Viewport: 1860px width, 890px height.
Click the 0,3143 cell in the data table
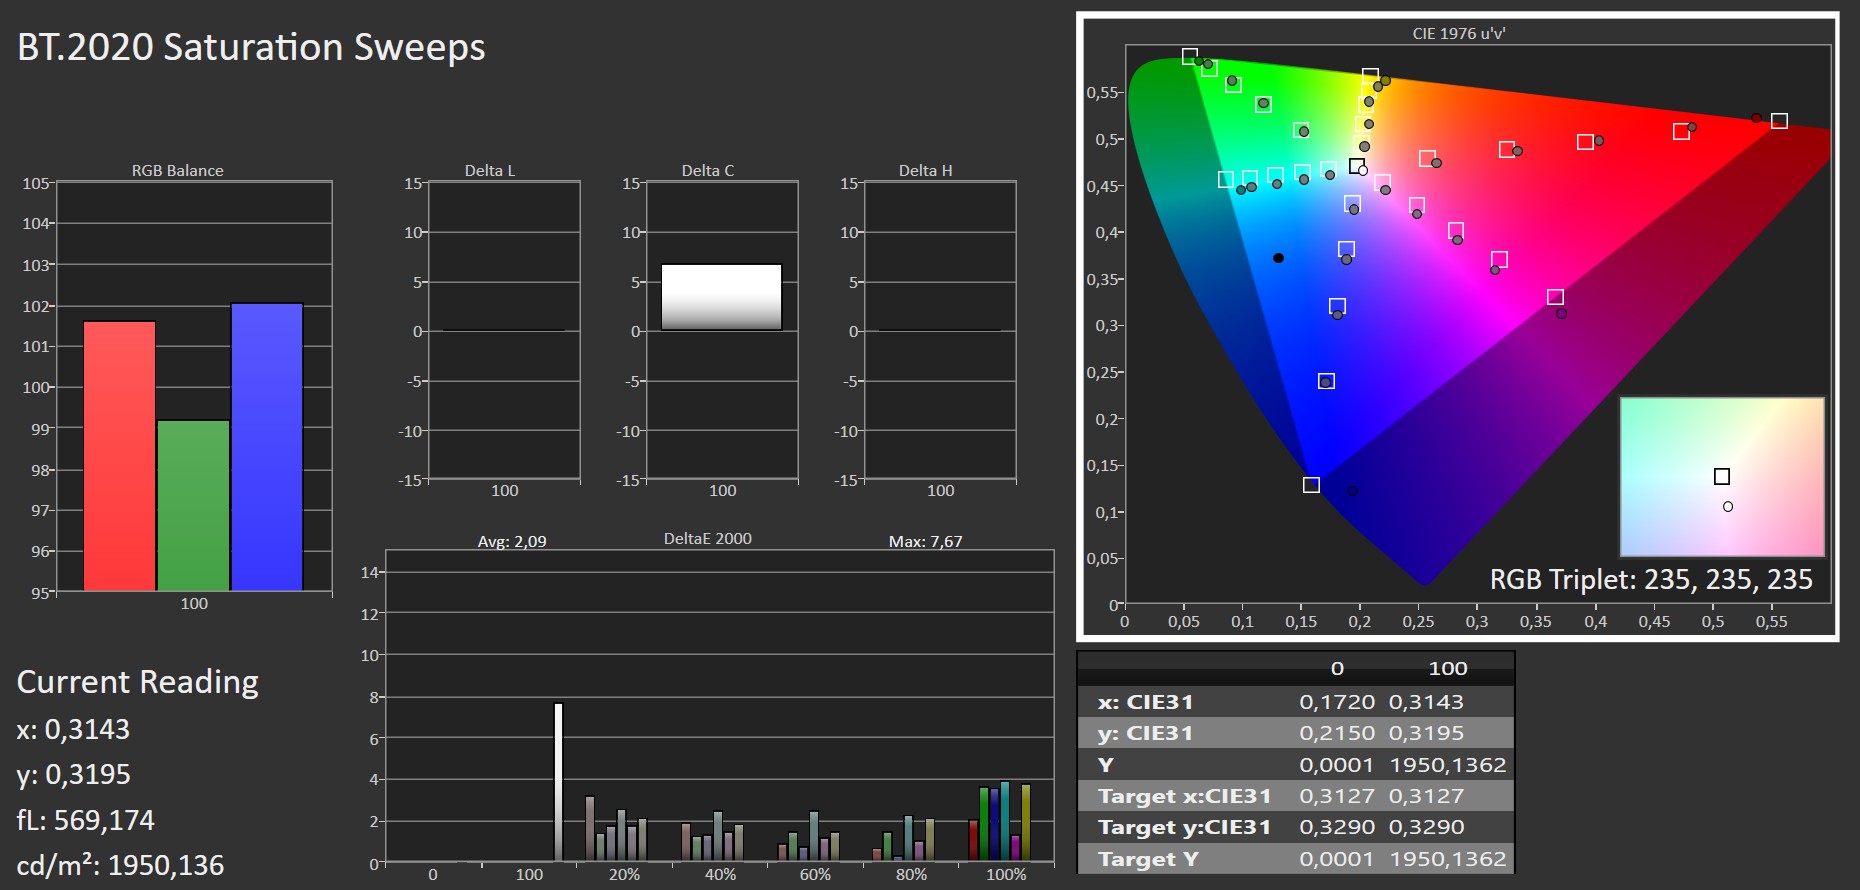pos(1426,702)
